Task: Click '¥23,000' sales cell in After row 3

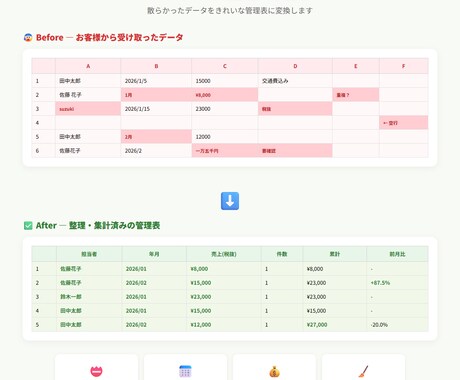Action: coord(224,297)
